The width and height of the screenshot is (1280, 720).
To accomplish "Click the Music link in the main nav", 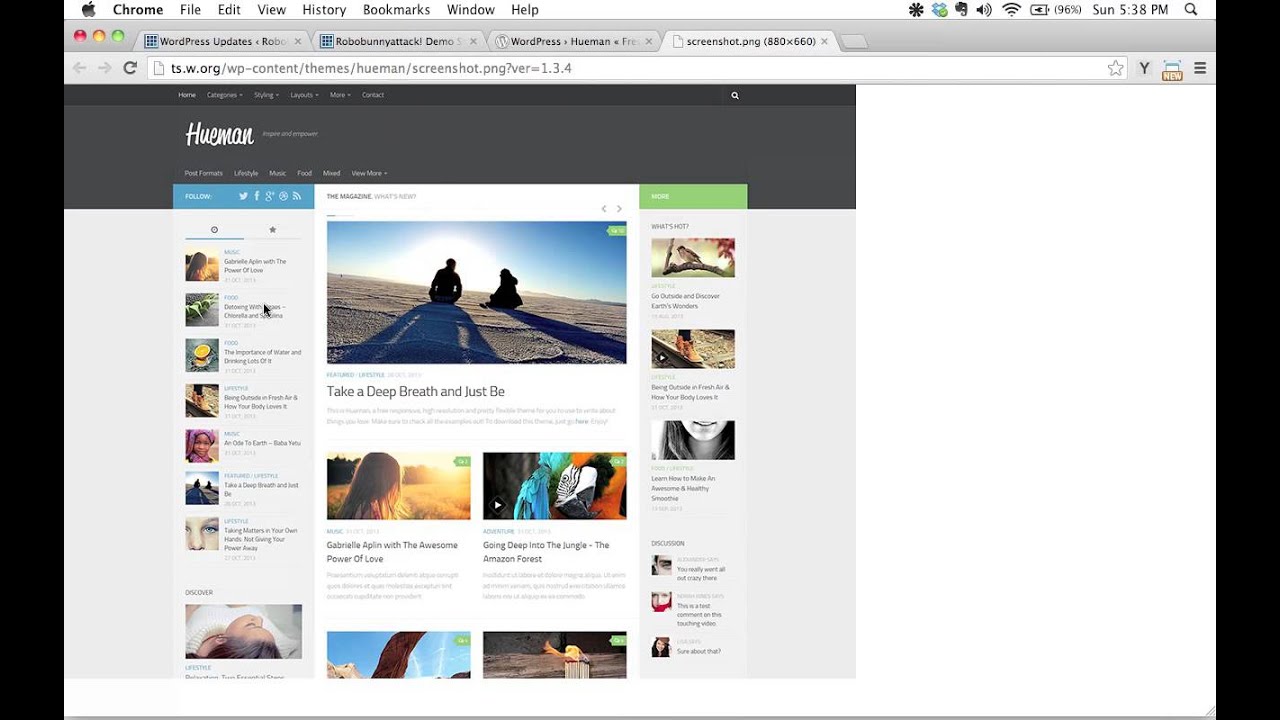I will point(278,173).
